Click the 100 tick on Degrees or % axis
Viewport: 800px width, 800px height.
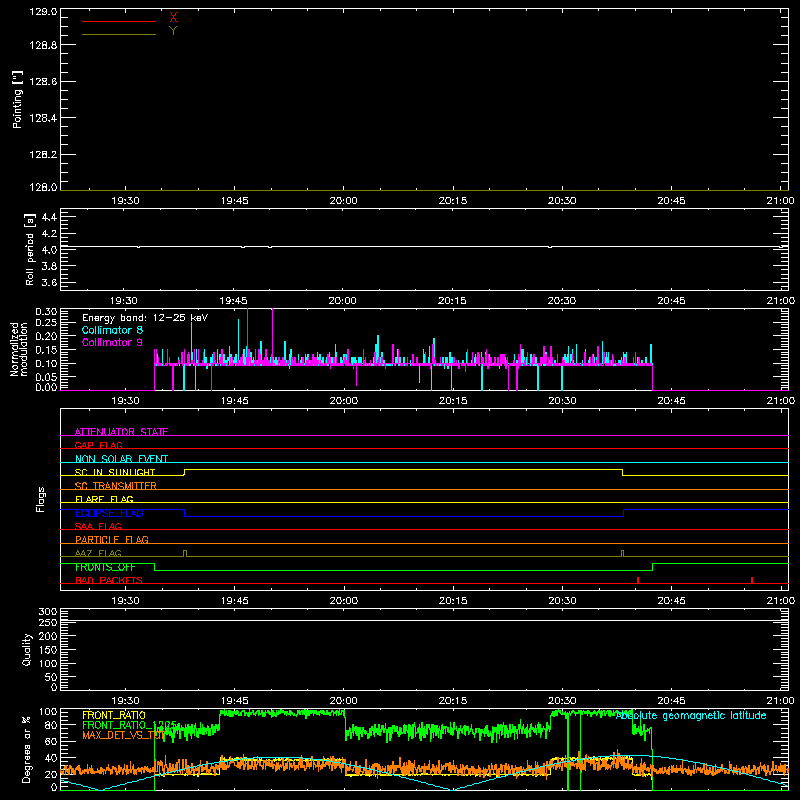click(47, 712)
